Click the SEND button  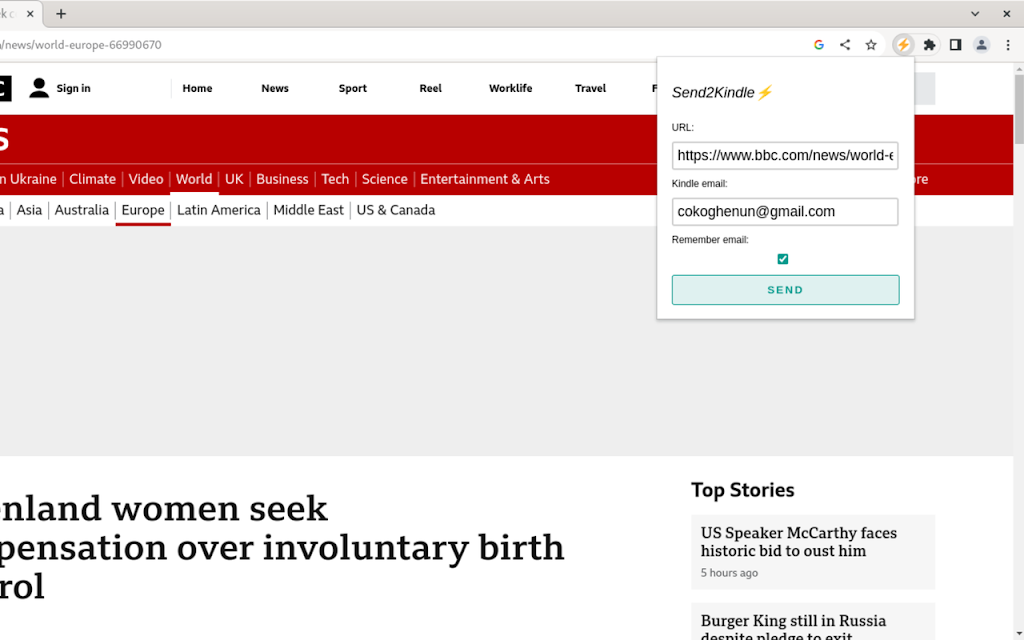tap(785, 290)
